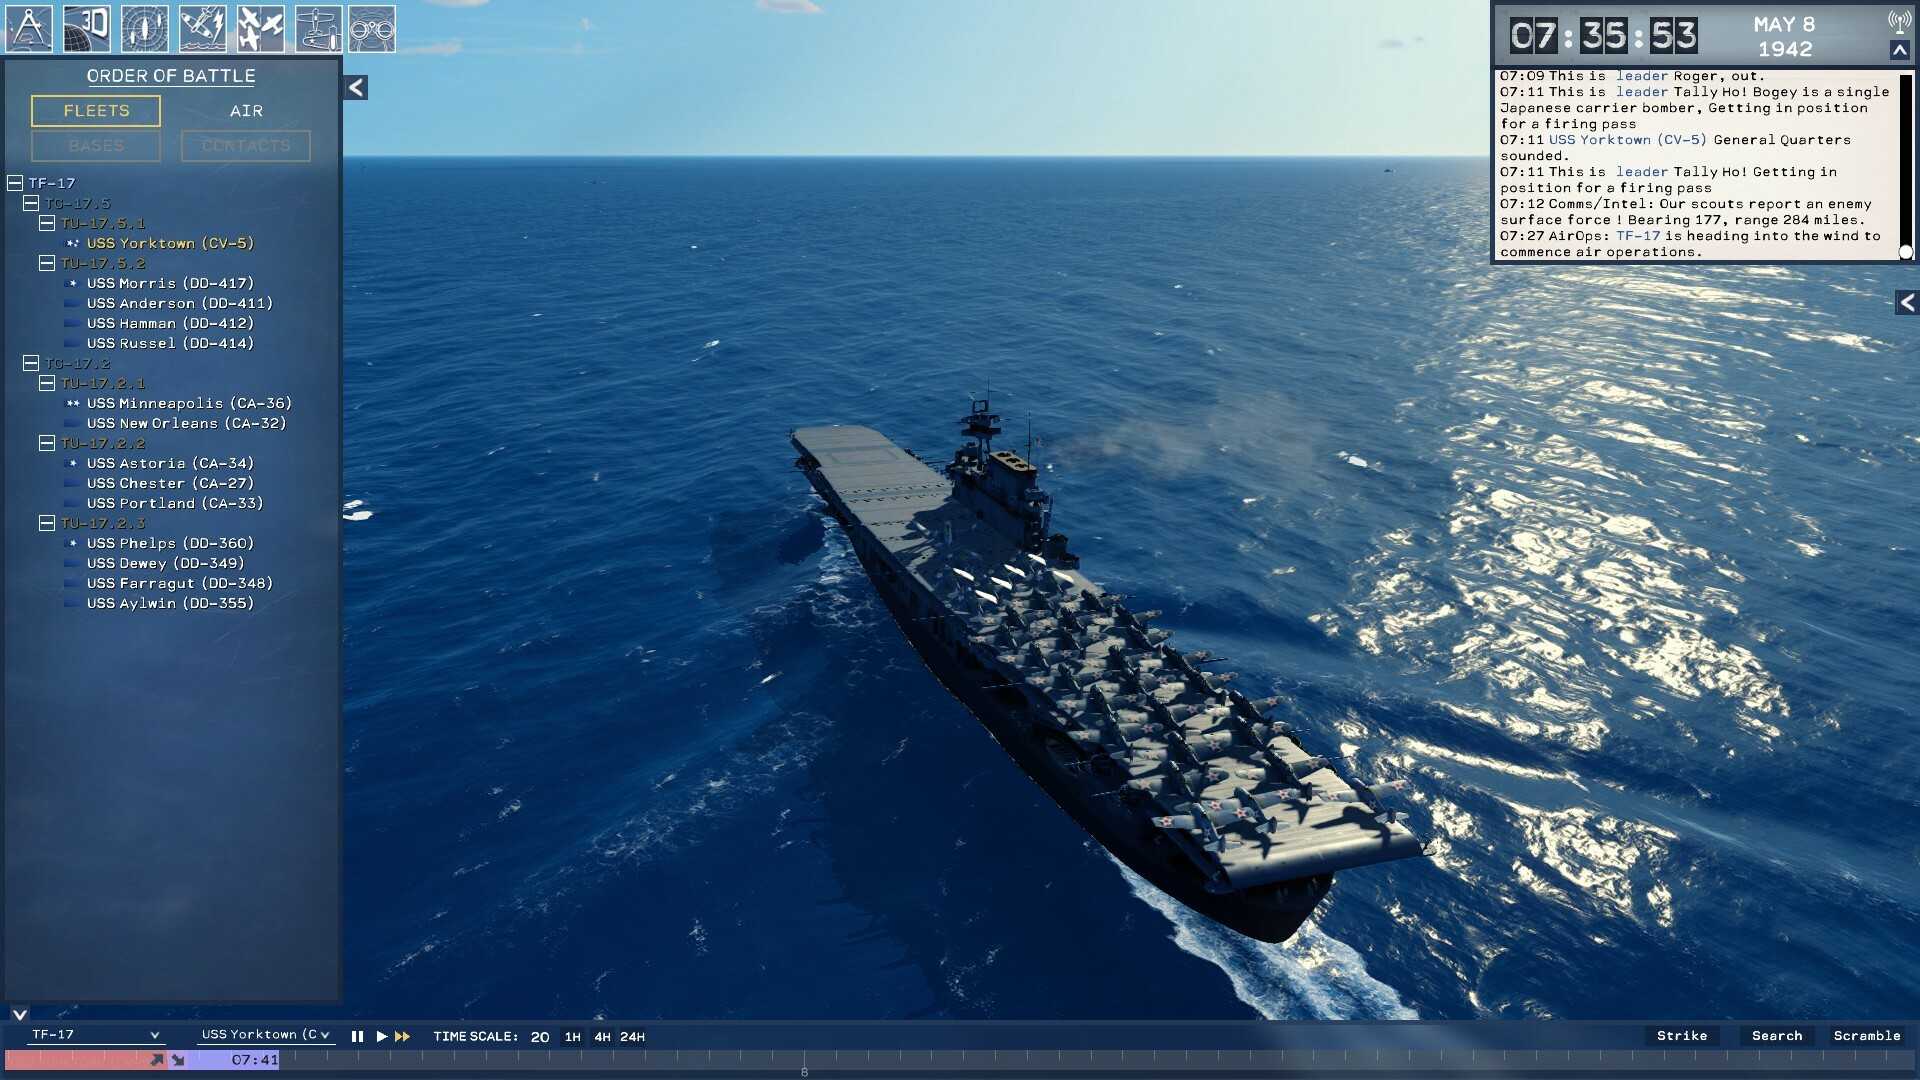Screen dimensions: 1920x1080
Task: Open the radar scope display
Action: point(146,28)
